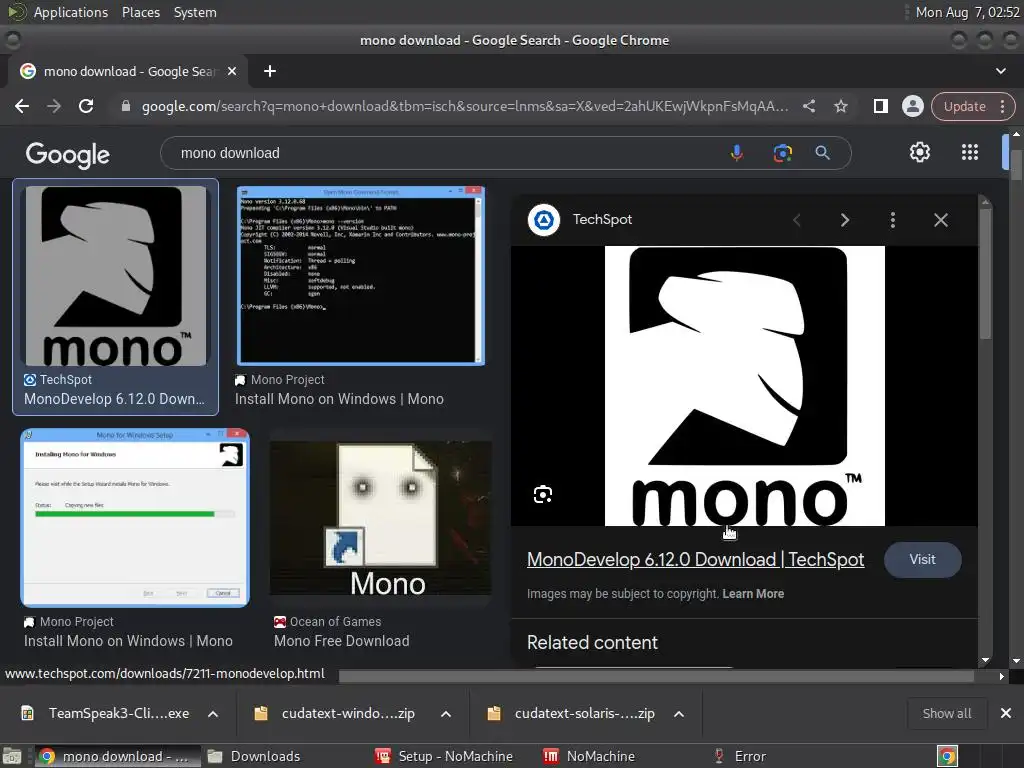Click the horizontal scrollbar at bottom
Screen dimensions: 1024x768
(656, 677)
